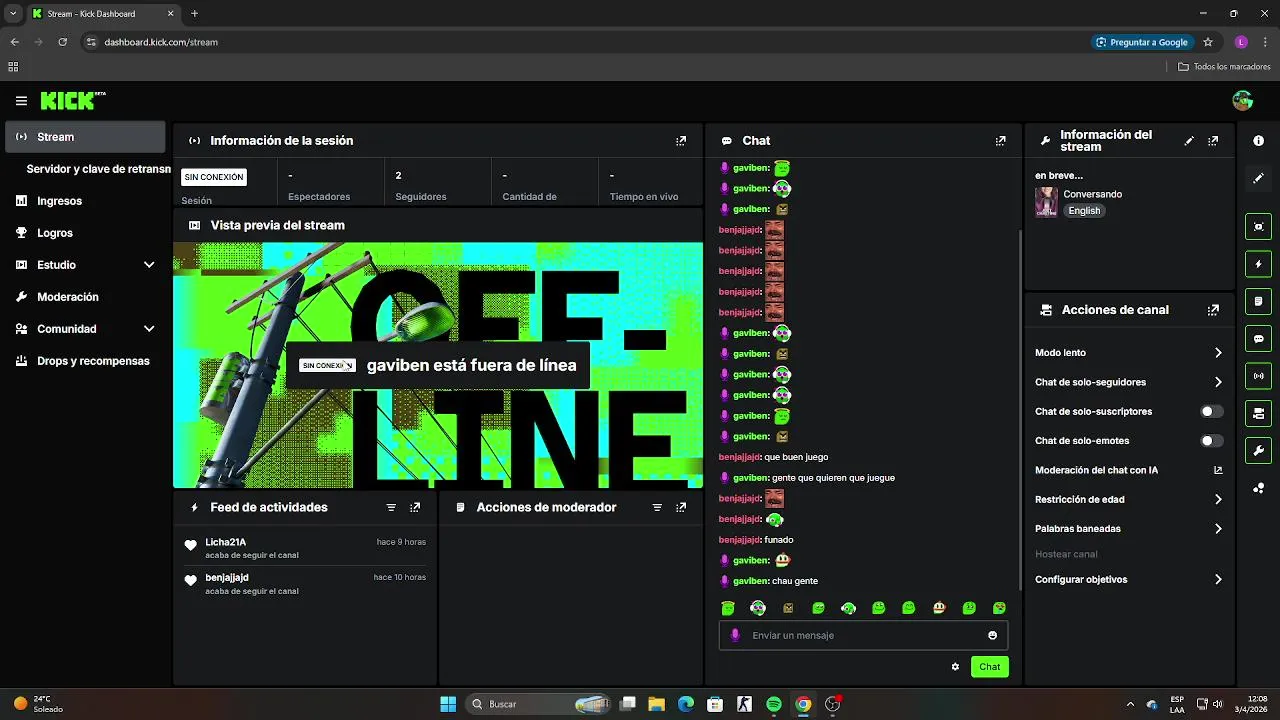Toggle the chat bubble widget icon
The width and height of the screenshot is (1280, 720).
coord(1259,338)
